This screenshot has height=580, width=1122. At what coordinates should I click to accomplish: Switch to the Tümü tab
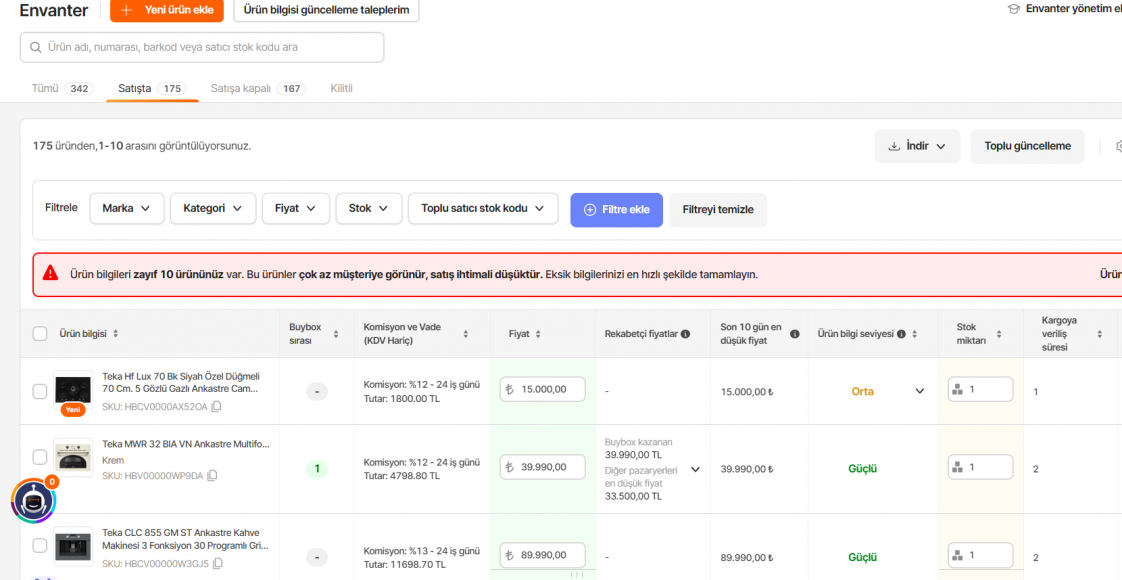point(61,88)
